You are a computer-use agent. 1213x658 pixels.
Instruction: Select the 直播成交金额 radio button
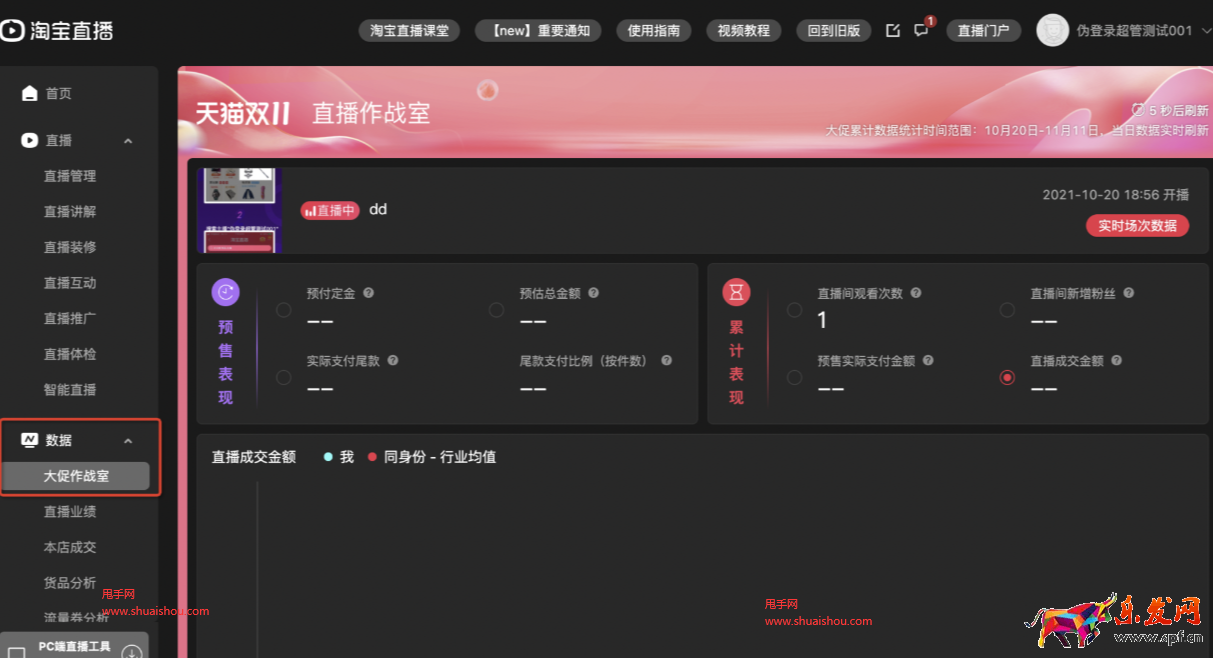1007,377
